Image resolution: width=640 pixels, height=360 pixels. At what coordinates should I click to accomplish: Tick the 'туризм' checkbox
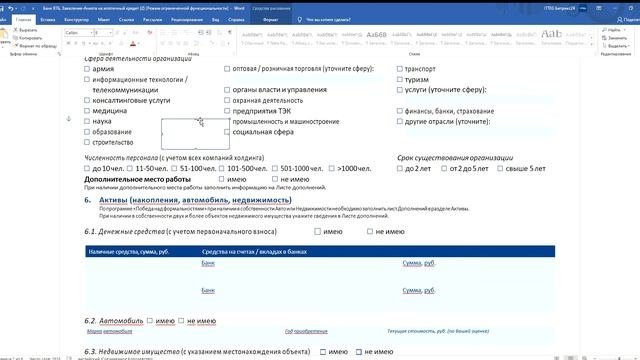400,80
